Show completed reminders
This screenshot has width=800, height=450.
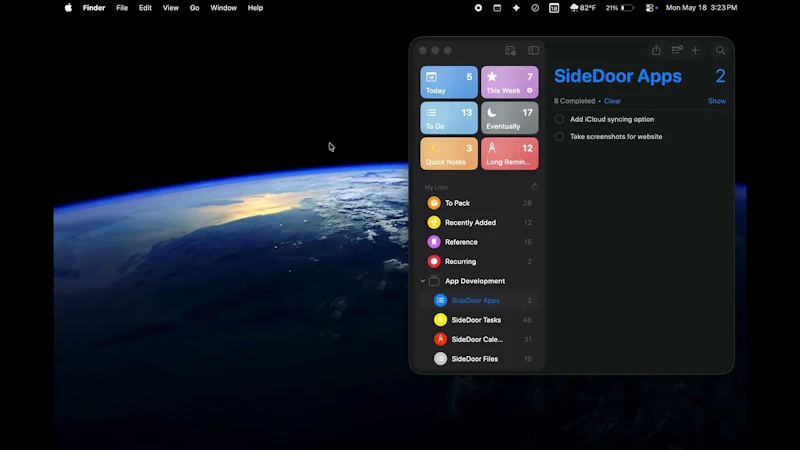pos(717,101)
